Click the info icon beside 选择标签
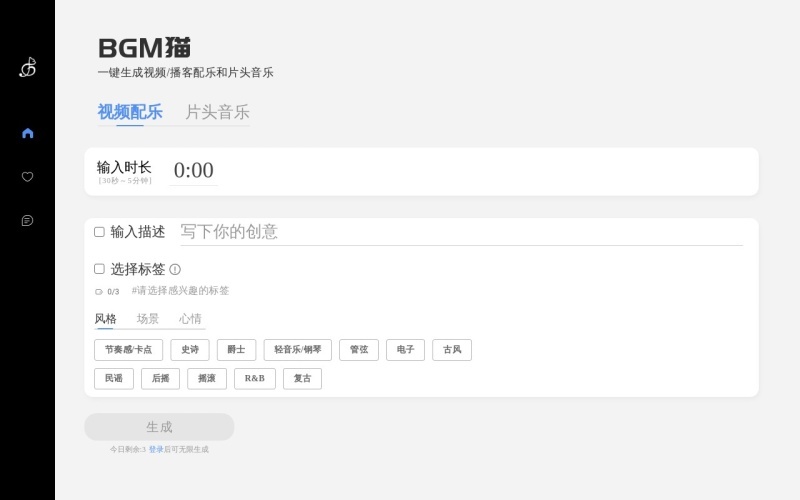 (x=175, y=269)
